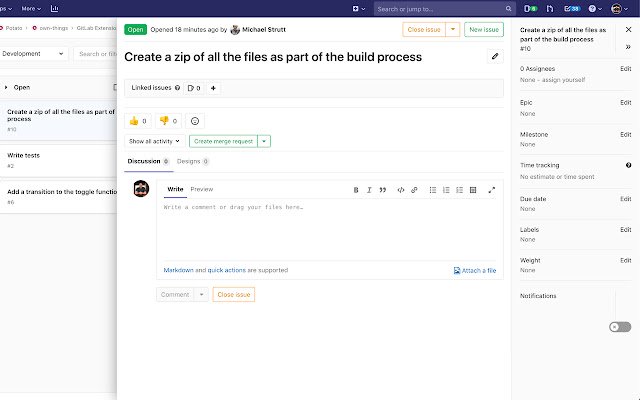Collapse the Open board list
The image size is (640, 400).
[6, 87]
